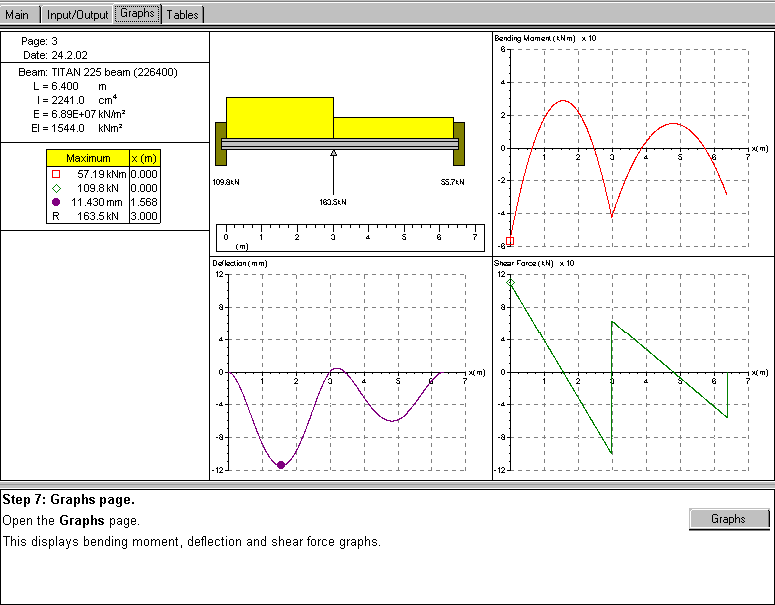Click the shorter yellow load block on the right
Viewport: 775px width, 605px height.
click(392, 127)
